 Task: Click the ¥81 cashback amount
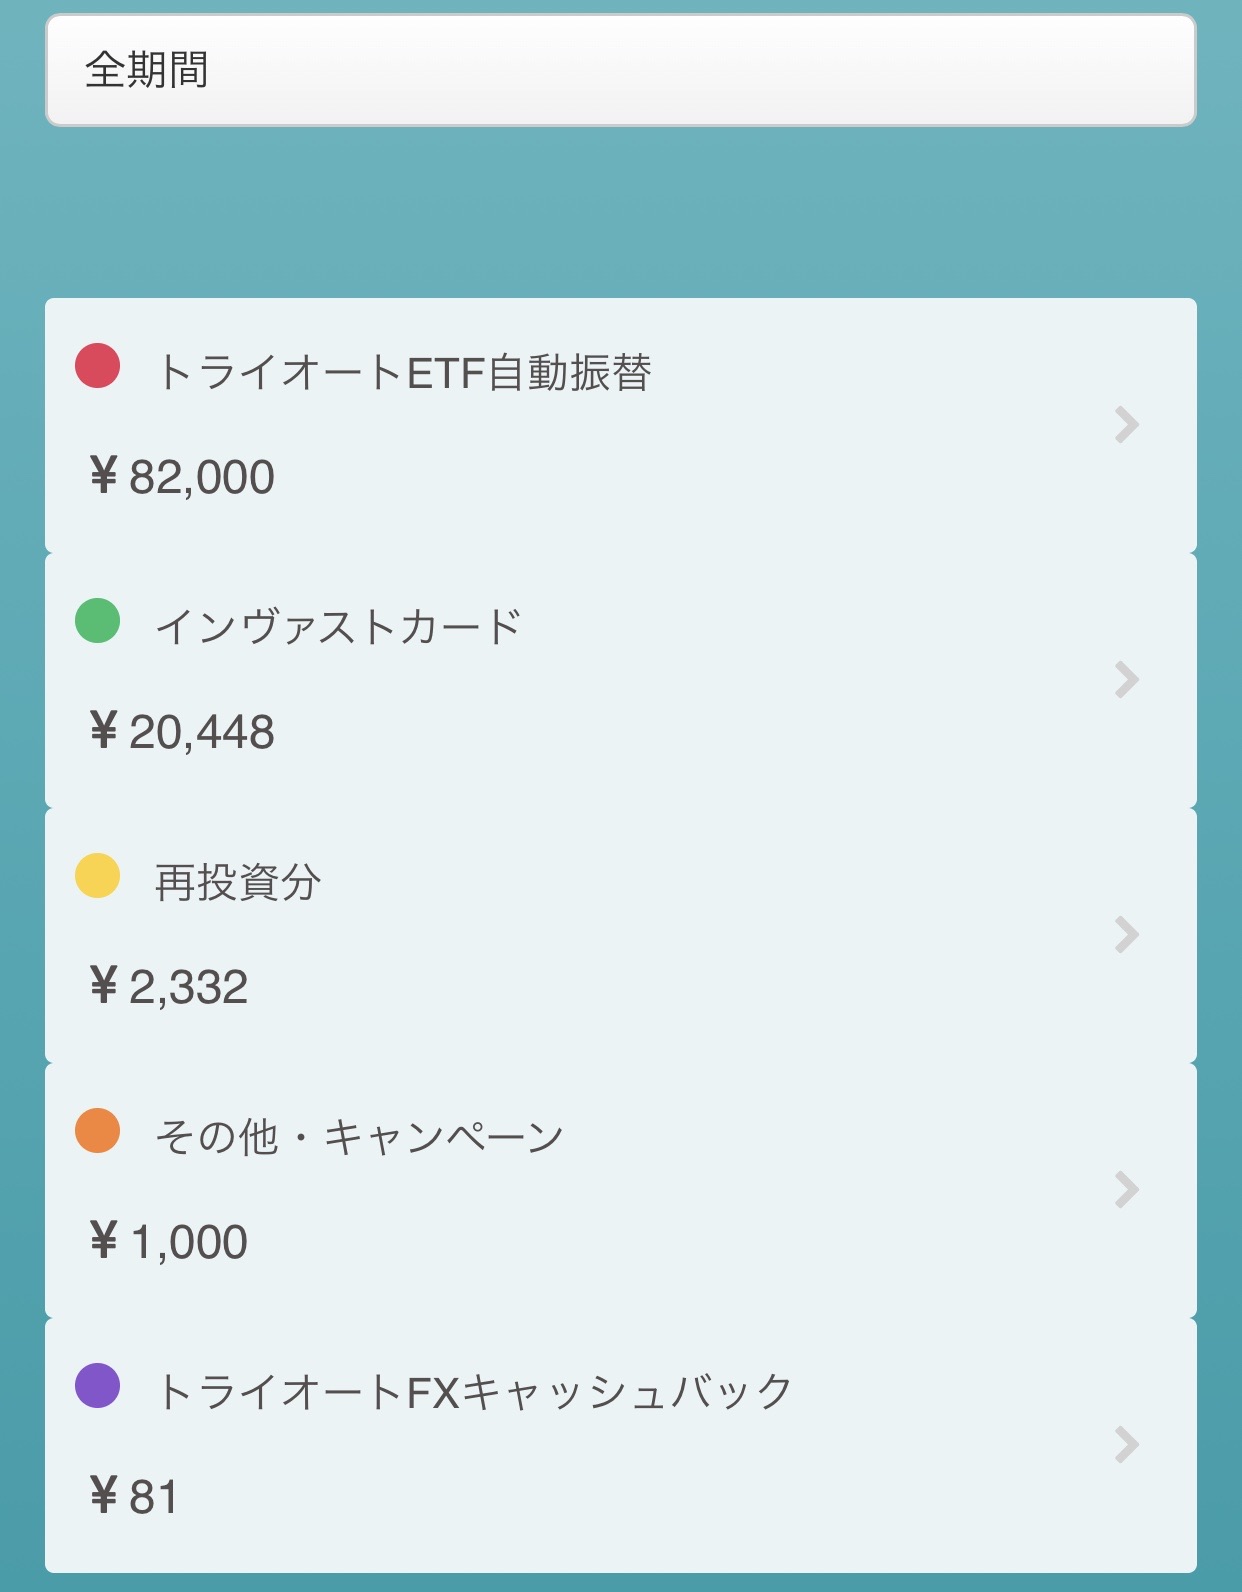pyautogui.click(x=134, y=1497)
